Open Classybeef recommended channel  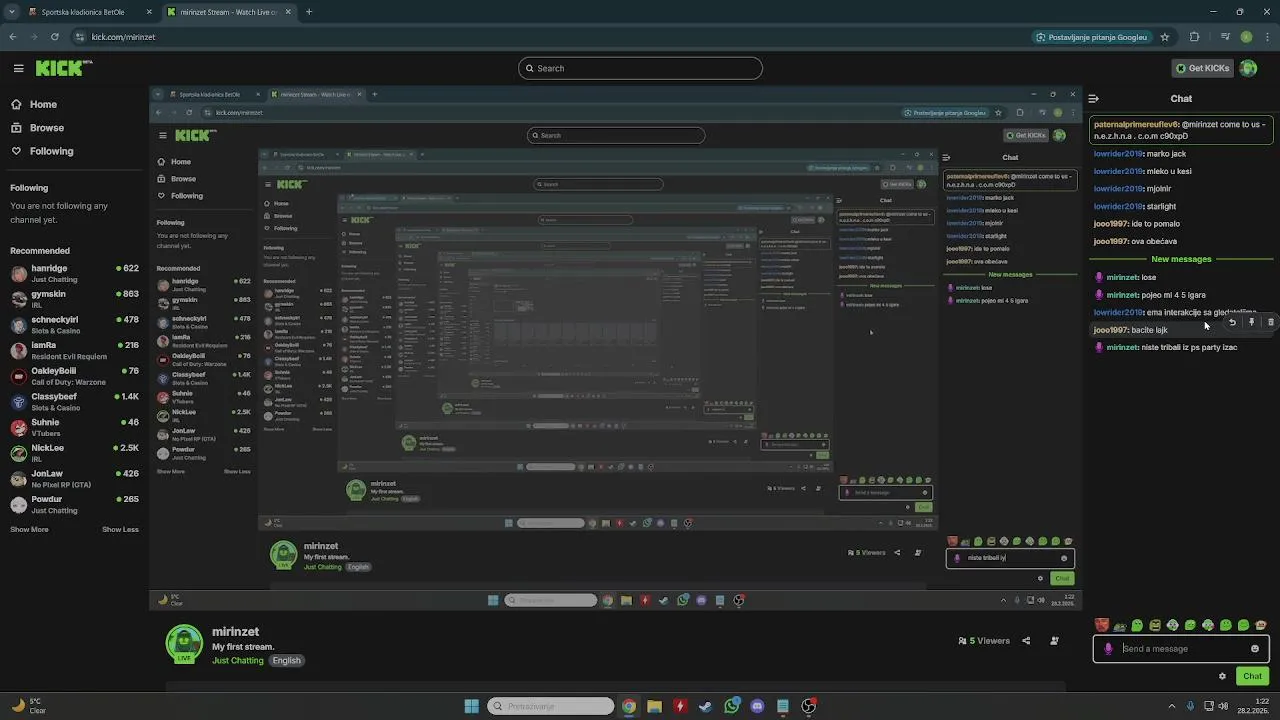pyautogui.click(x=74, y=402)
